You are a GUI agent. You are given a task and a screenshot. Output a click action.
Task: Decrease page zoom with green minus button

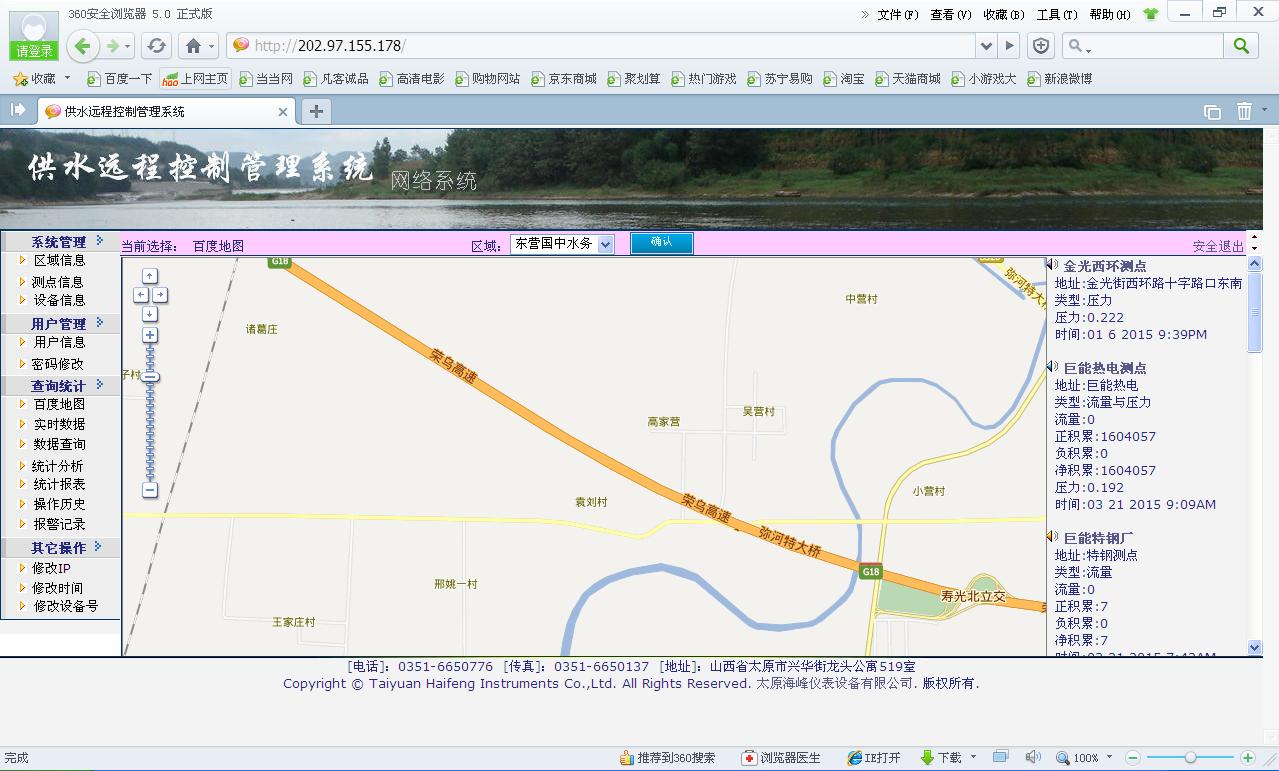(1133, 758)
